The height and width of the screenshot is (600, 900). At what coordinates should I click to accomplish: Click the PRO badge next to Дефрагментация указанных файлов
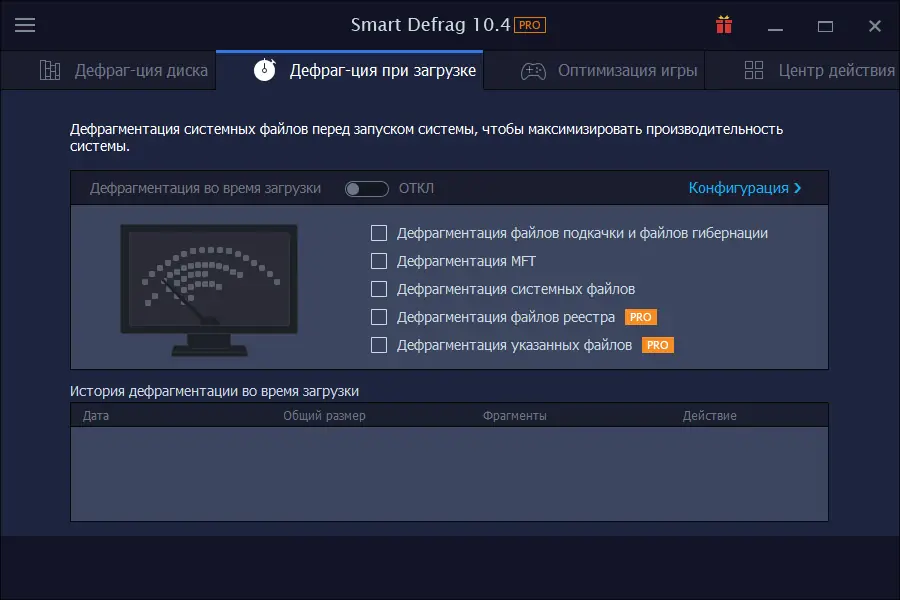pyautogui.click(x=658, y=345)
